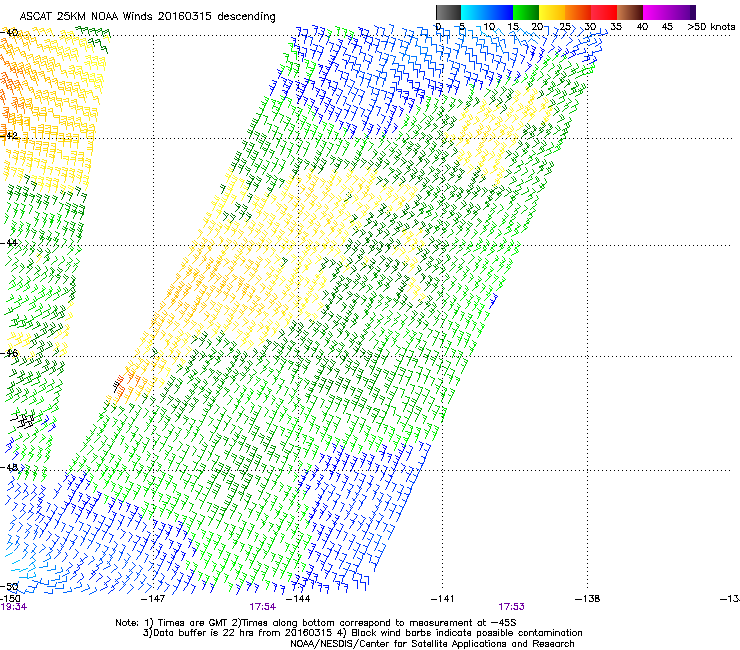
Task: Click the note line starting 'Note: 1) Times are GMT'
Action: [x=316, y=623]
